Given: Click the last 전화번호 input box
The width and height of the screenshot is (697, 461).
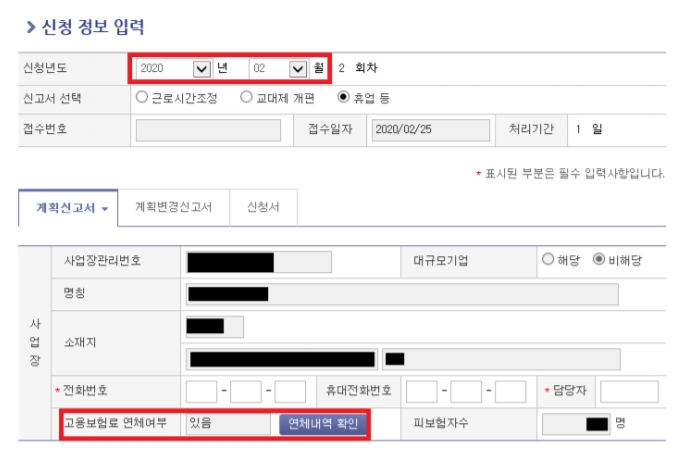Looking at the screenshot, I should pos(290,391).
